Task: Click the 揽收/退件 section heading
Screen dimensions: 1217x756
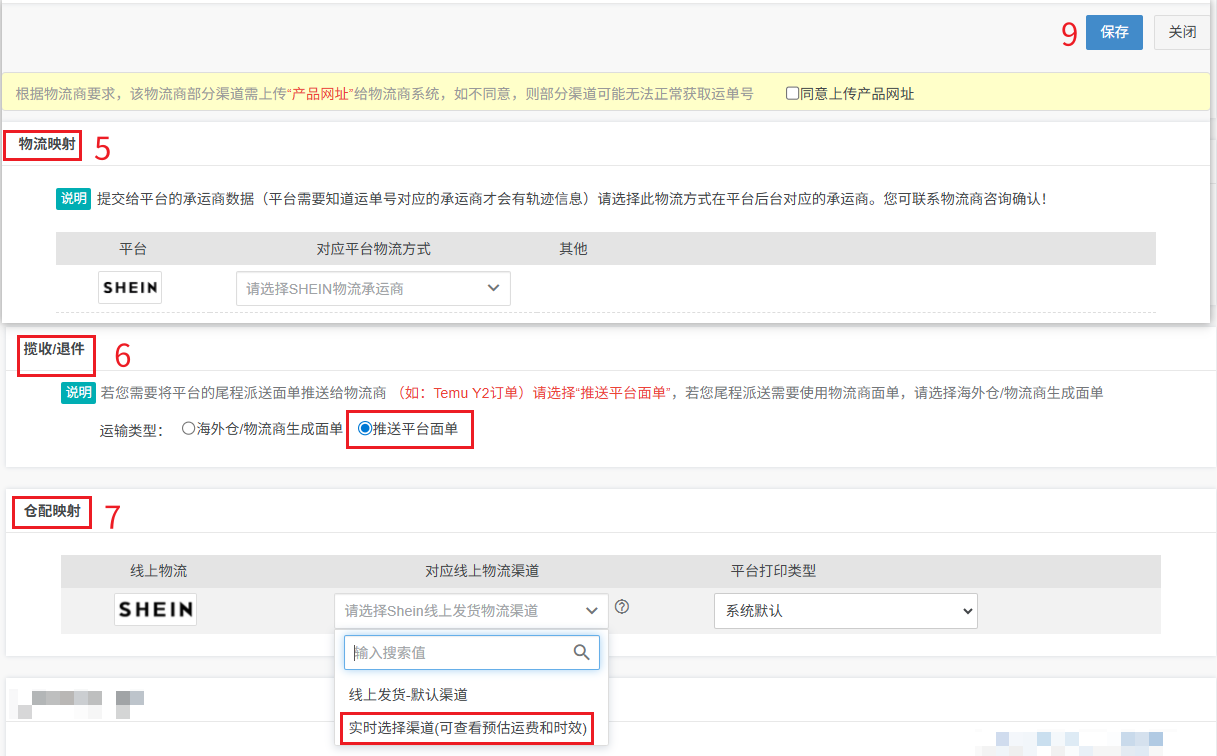Action: pyautogui.click(x=55, y=350)
